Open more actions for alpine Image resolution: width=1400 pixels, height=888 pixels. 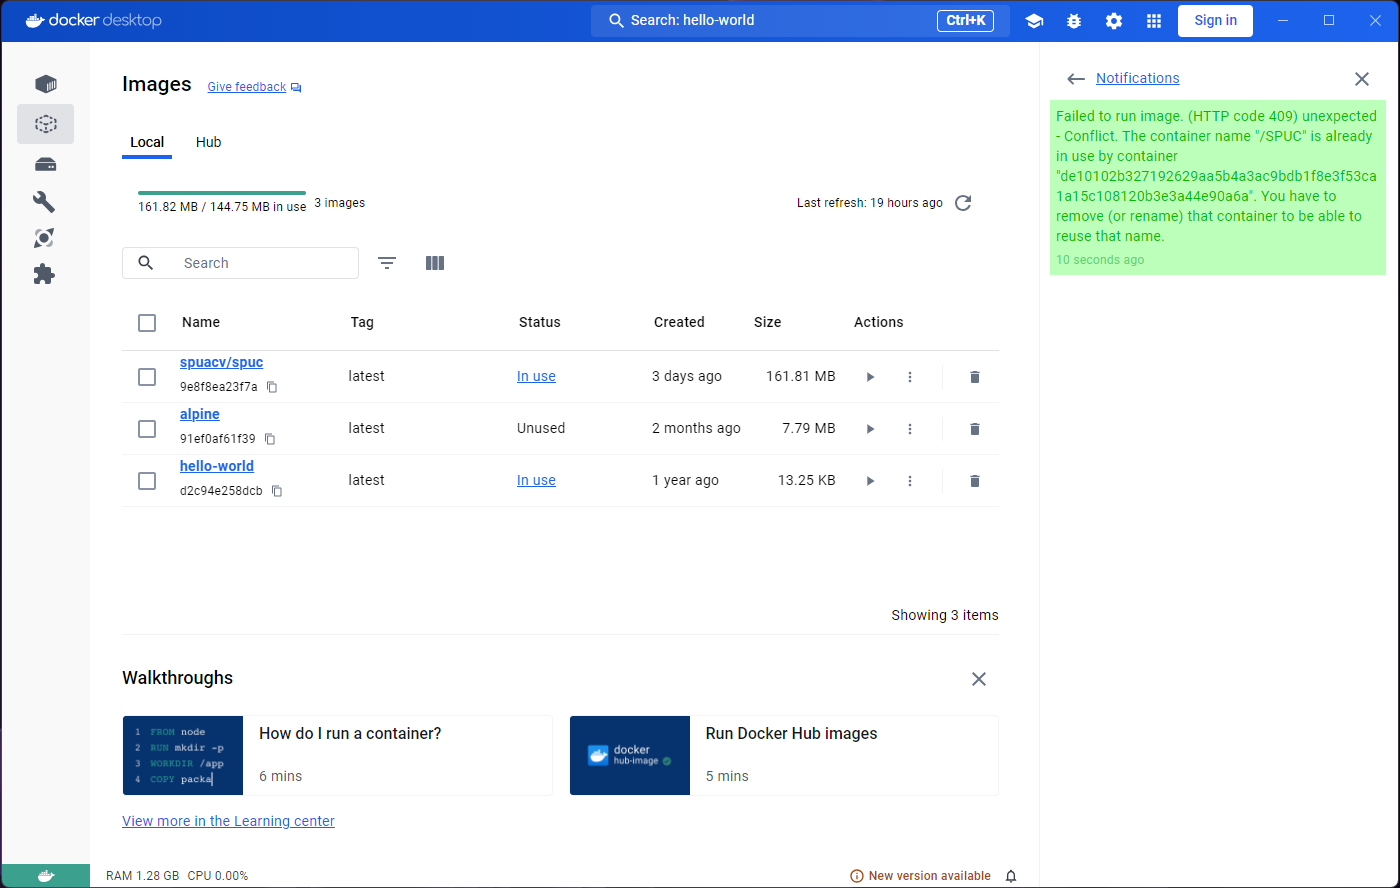910,429
